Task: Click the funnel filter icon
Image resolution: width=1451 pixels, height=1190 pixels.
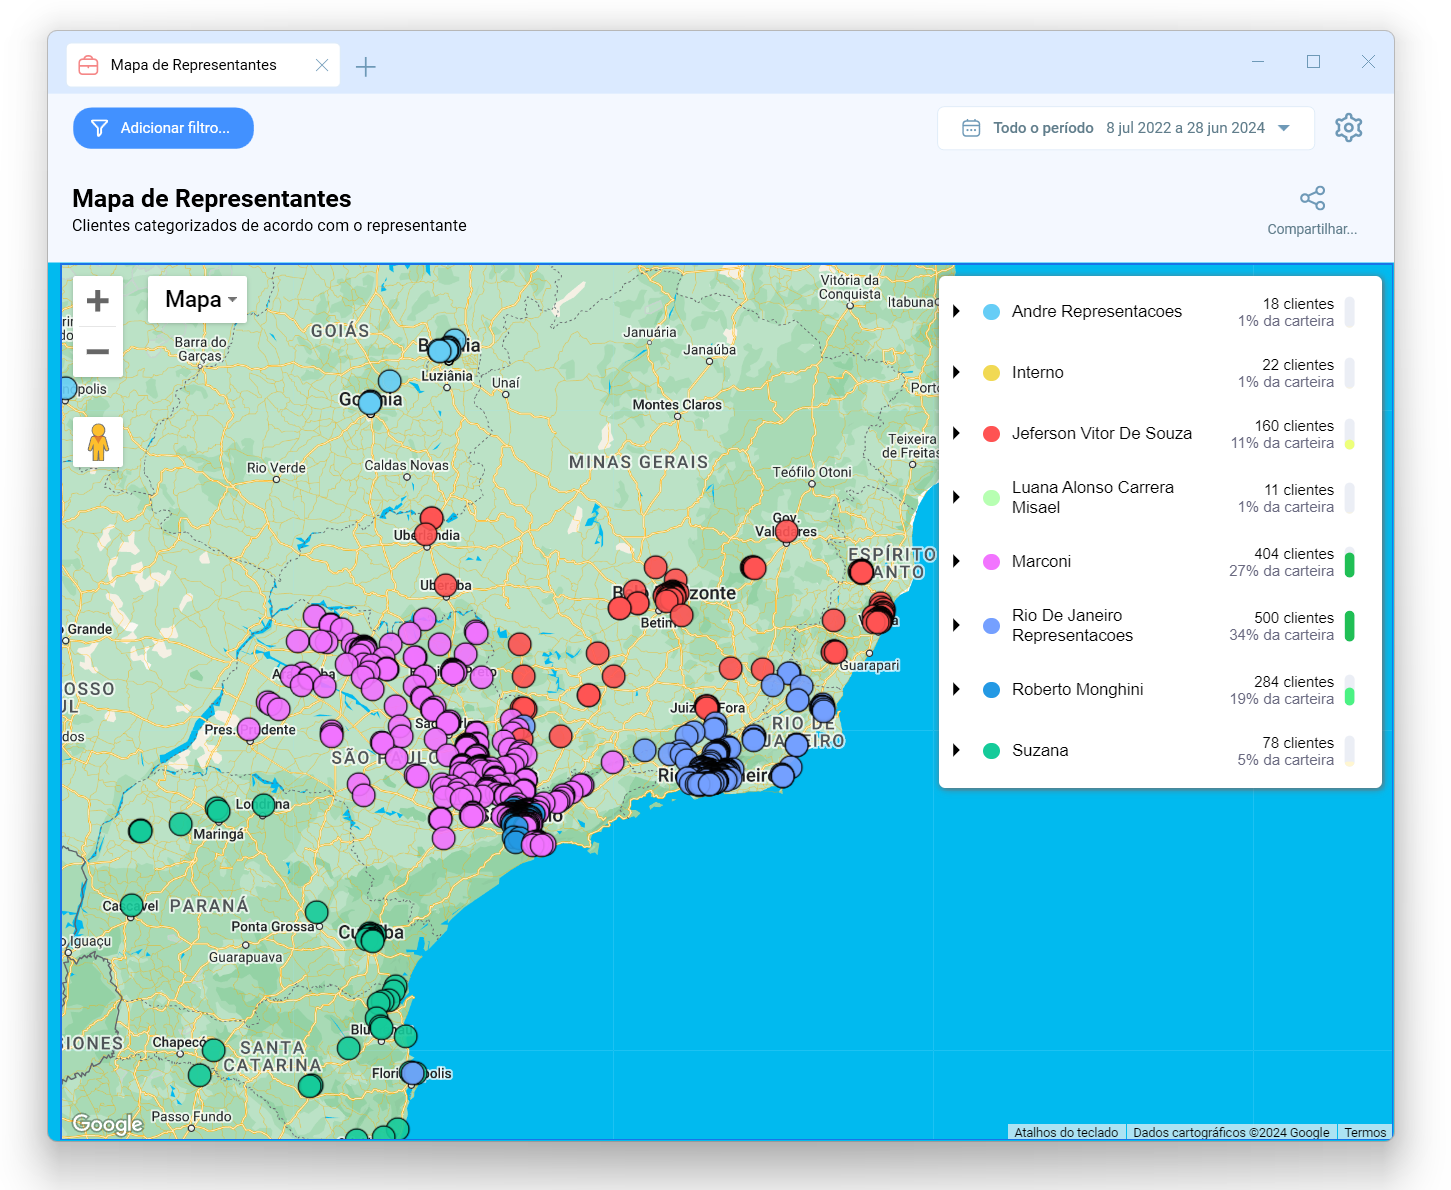Action: point(99,128)
